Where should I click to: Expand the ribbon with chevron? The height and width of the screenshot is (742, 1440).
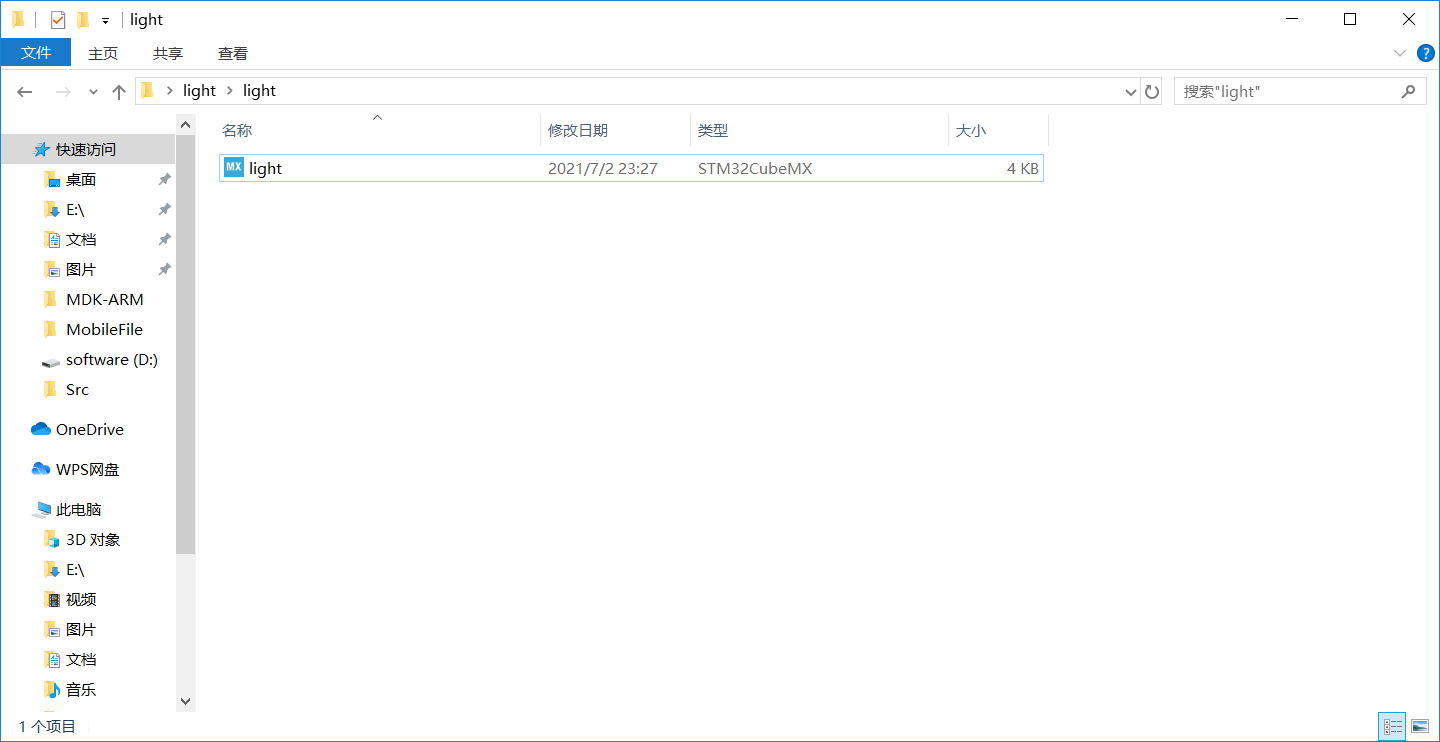point(1399,53)
